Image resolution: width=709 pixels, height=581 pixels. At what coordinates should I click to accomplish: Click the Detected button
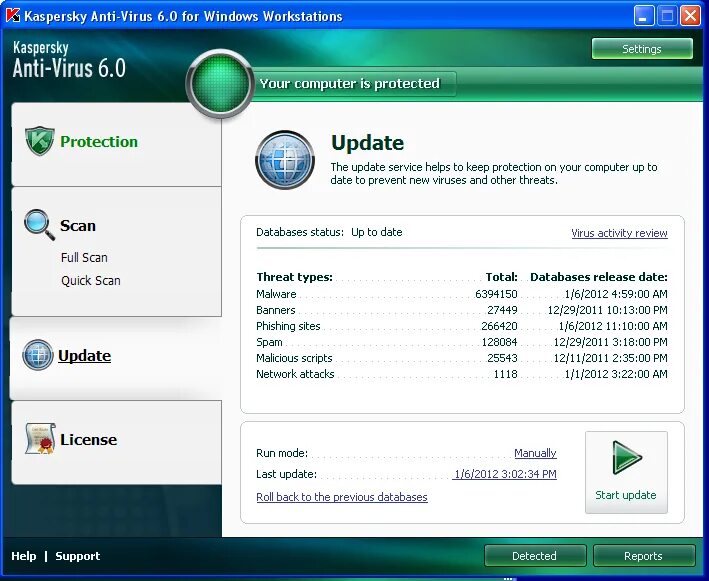point(535,556)
